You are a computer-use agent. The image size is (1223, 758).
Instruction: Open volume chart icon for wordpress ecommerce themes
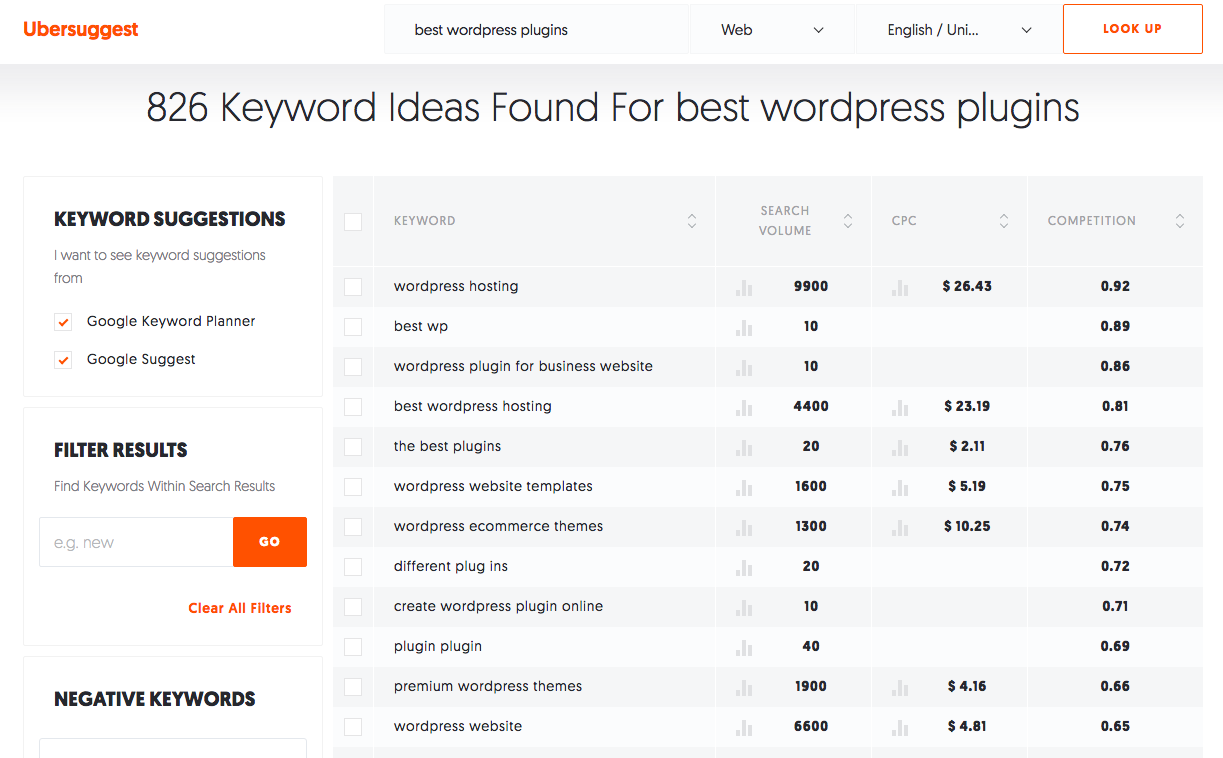tap(744, 527)
